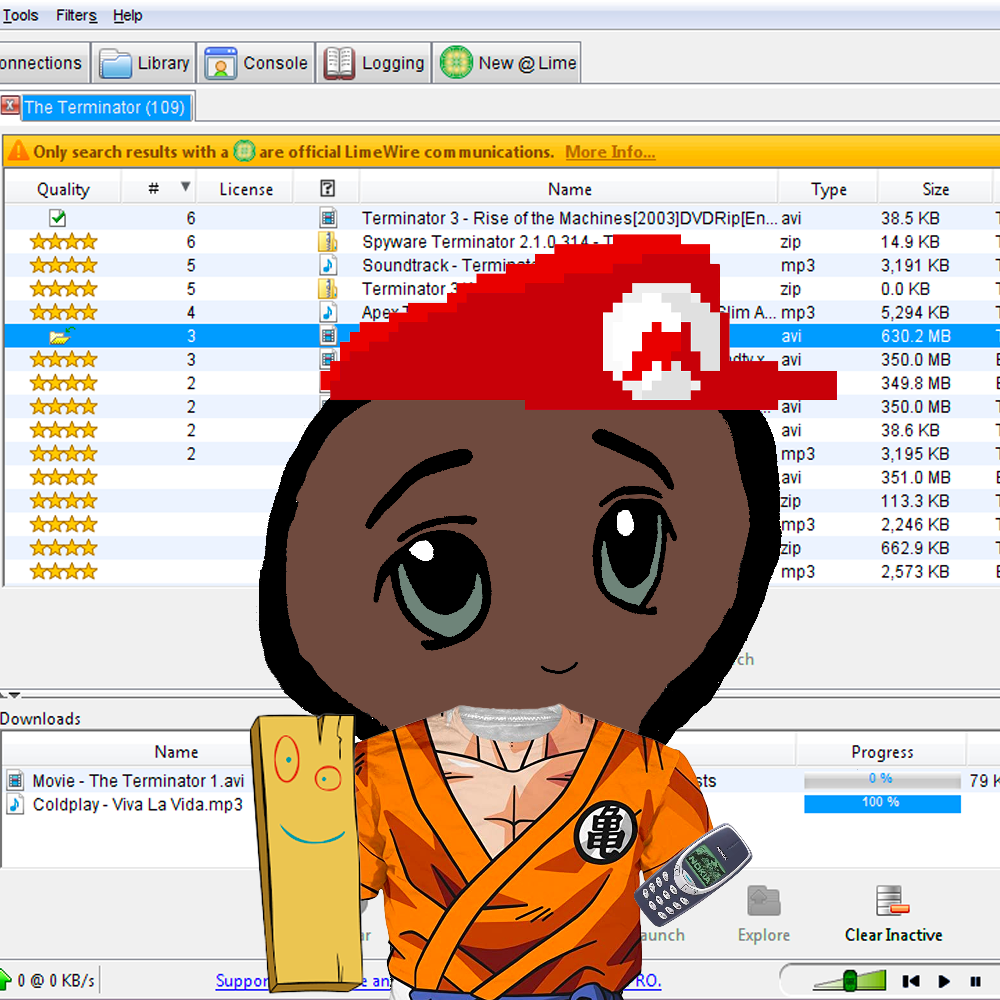The image size is (1000, 1000).
Task: Click the zip icon in the 0.0 KB row
Action: pos(328,289)
